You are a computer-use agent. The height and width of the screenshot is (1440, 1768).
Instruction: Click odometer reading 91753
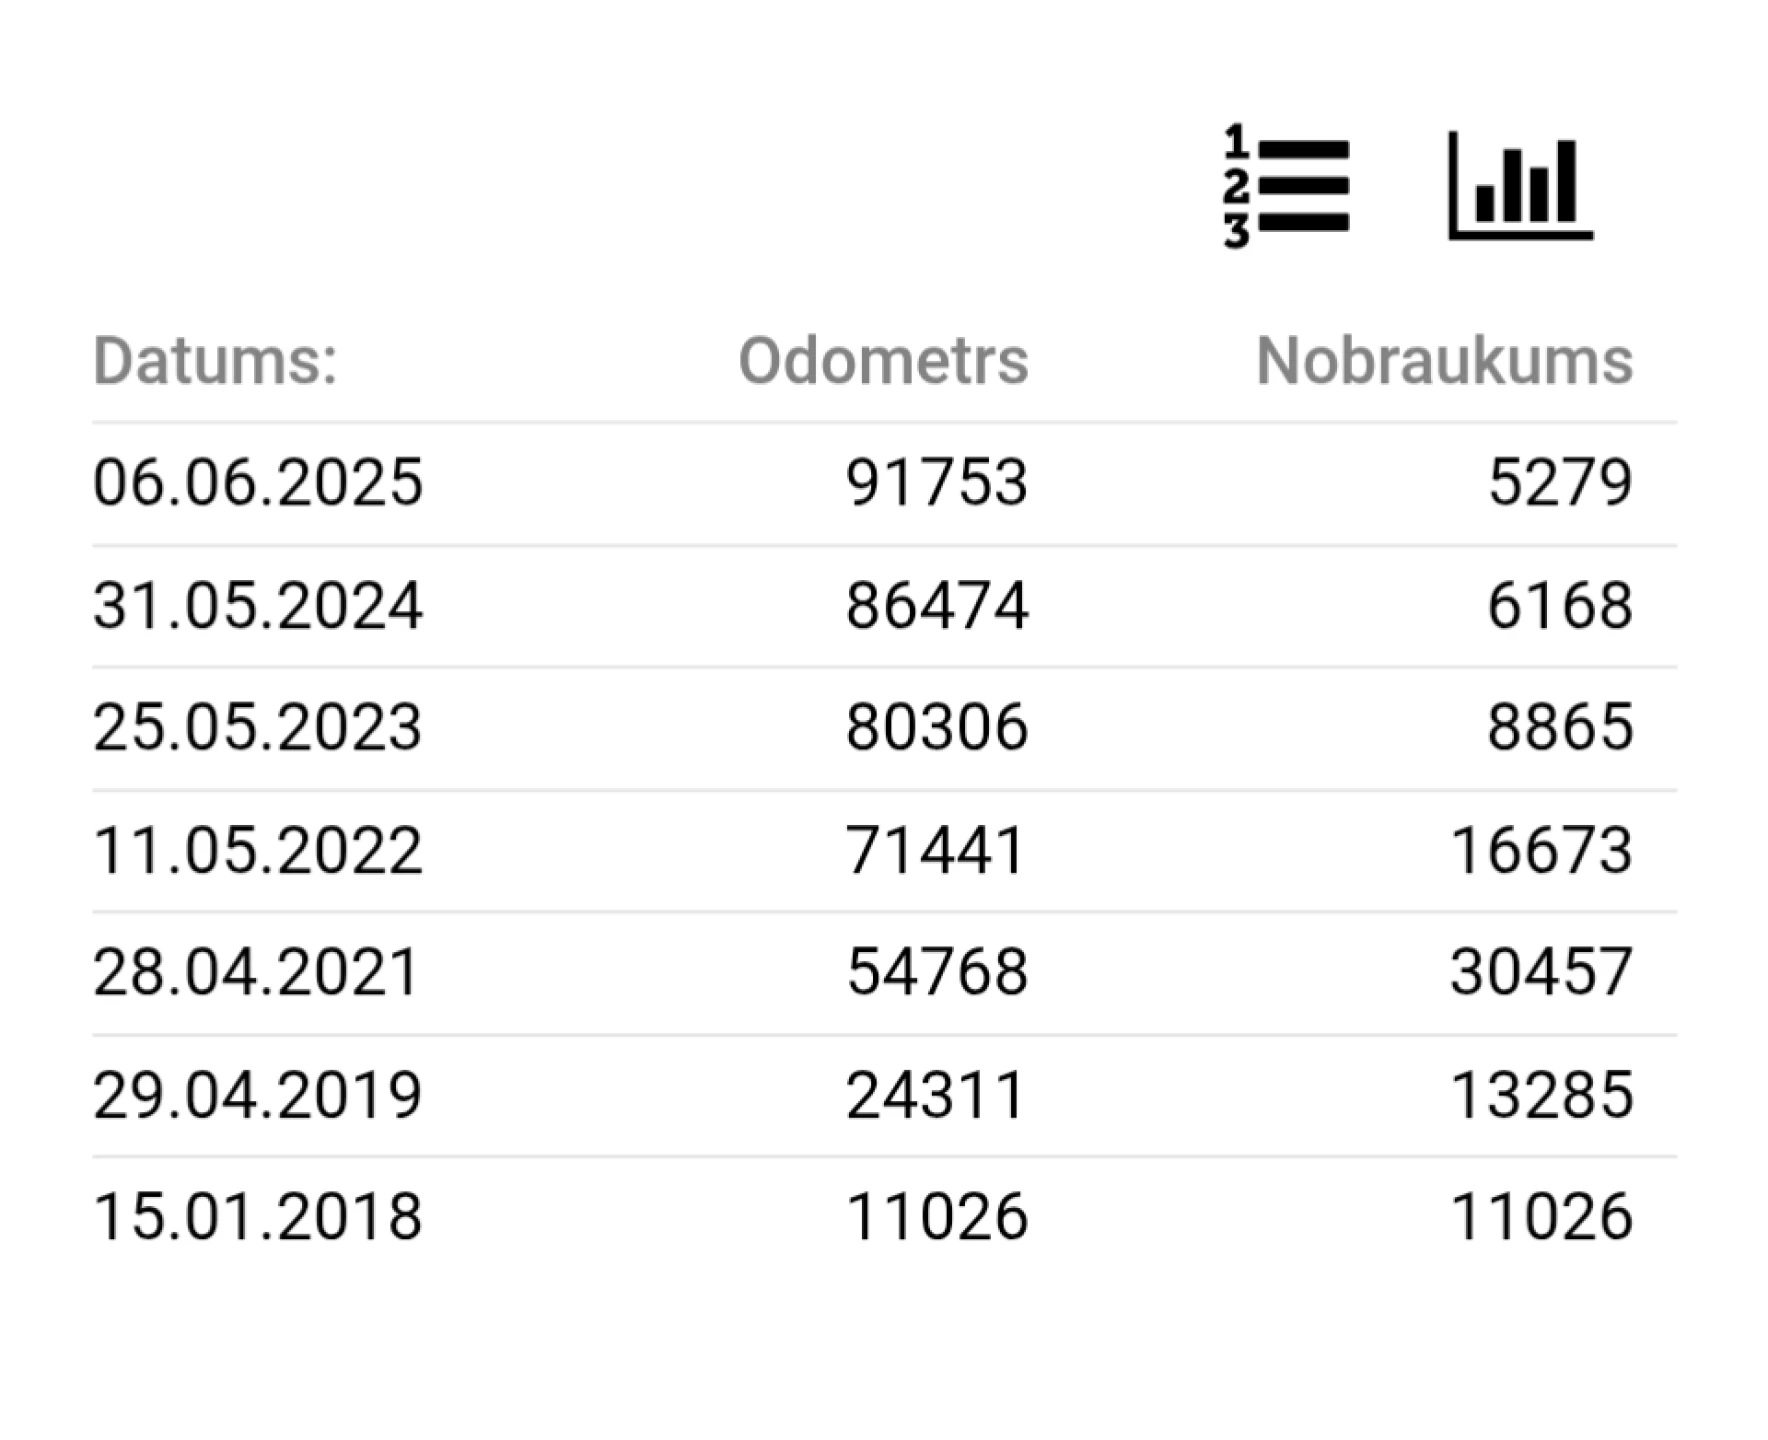click(937, 483)
